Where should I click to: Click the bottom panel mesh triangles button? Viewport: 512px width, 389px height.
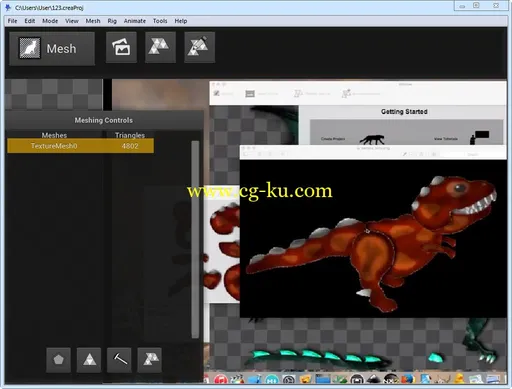[150, 360]
